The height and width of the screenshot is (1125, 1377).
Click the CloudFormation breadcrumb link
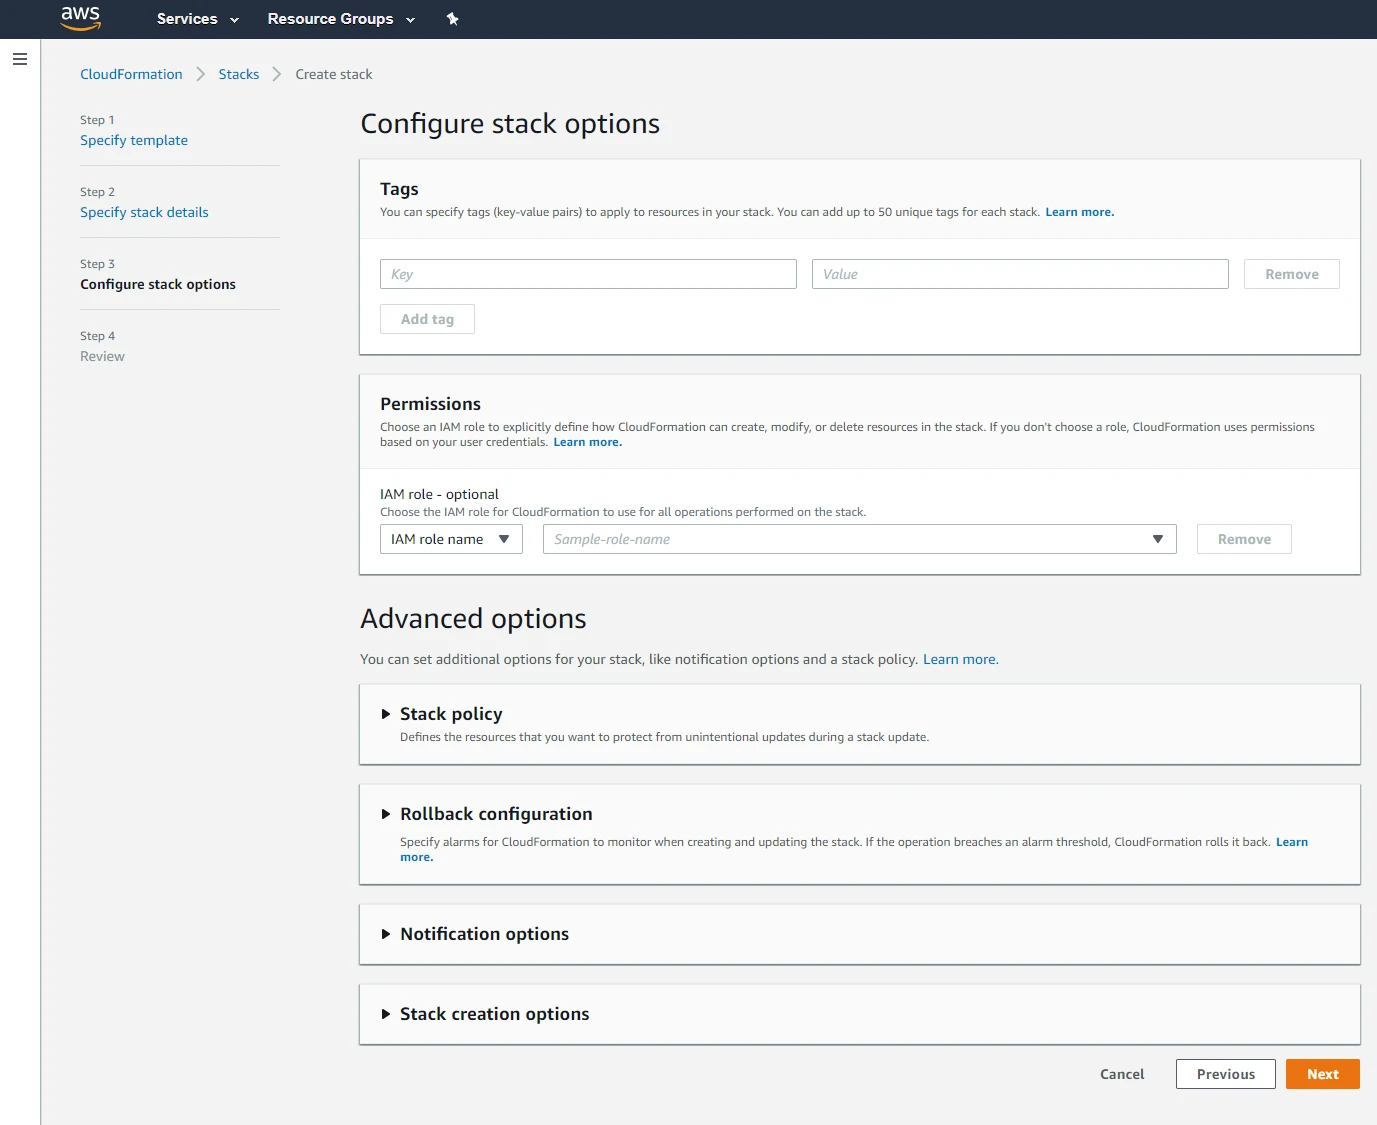click(x=131, y=74)
